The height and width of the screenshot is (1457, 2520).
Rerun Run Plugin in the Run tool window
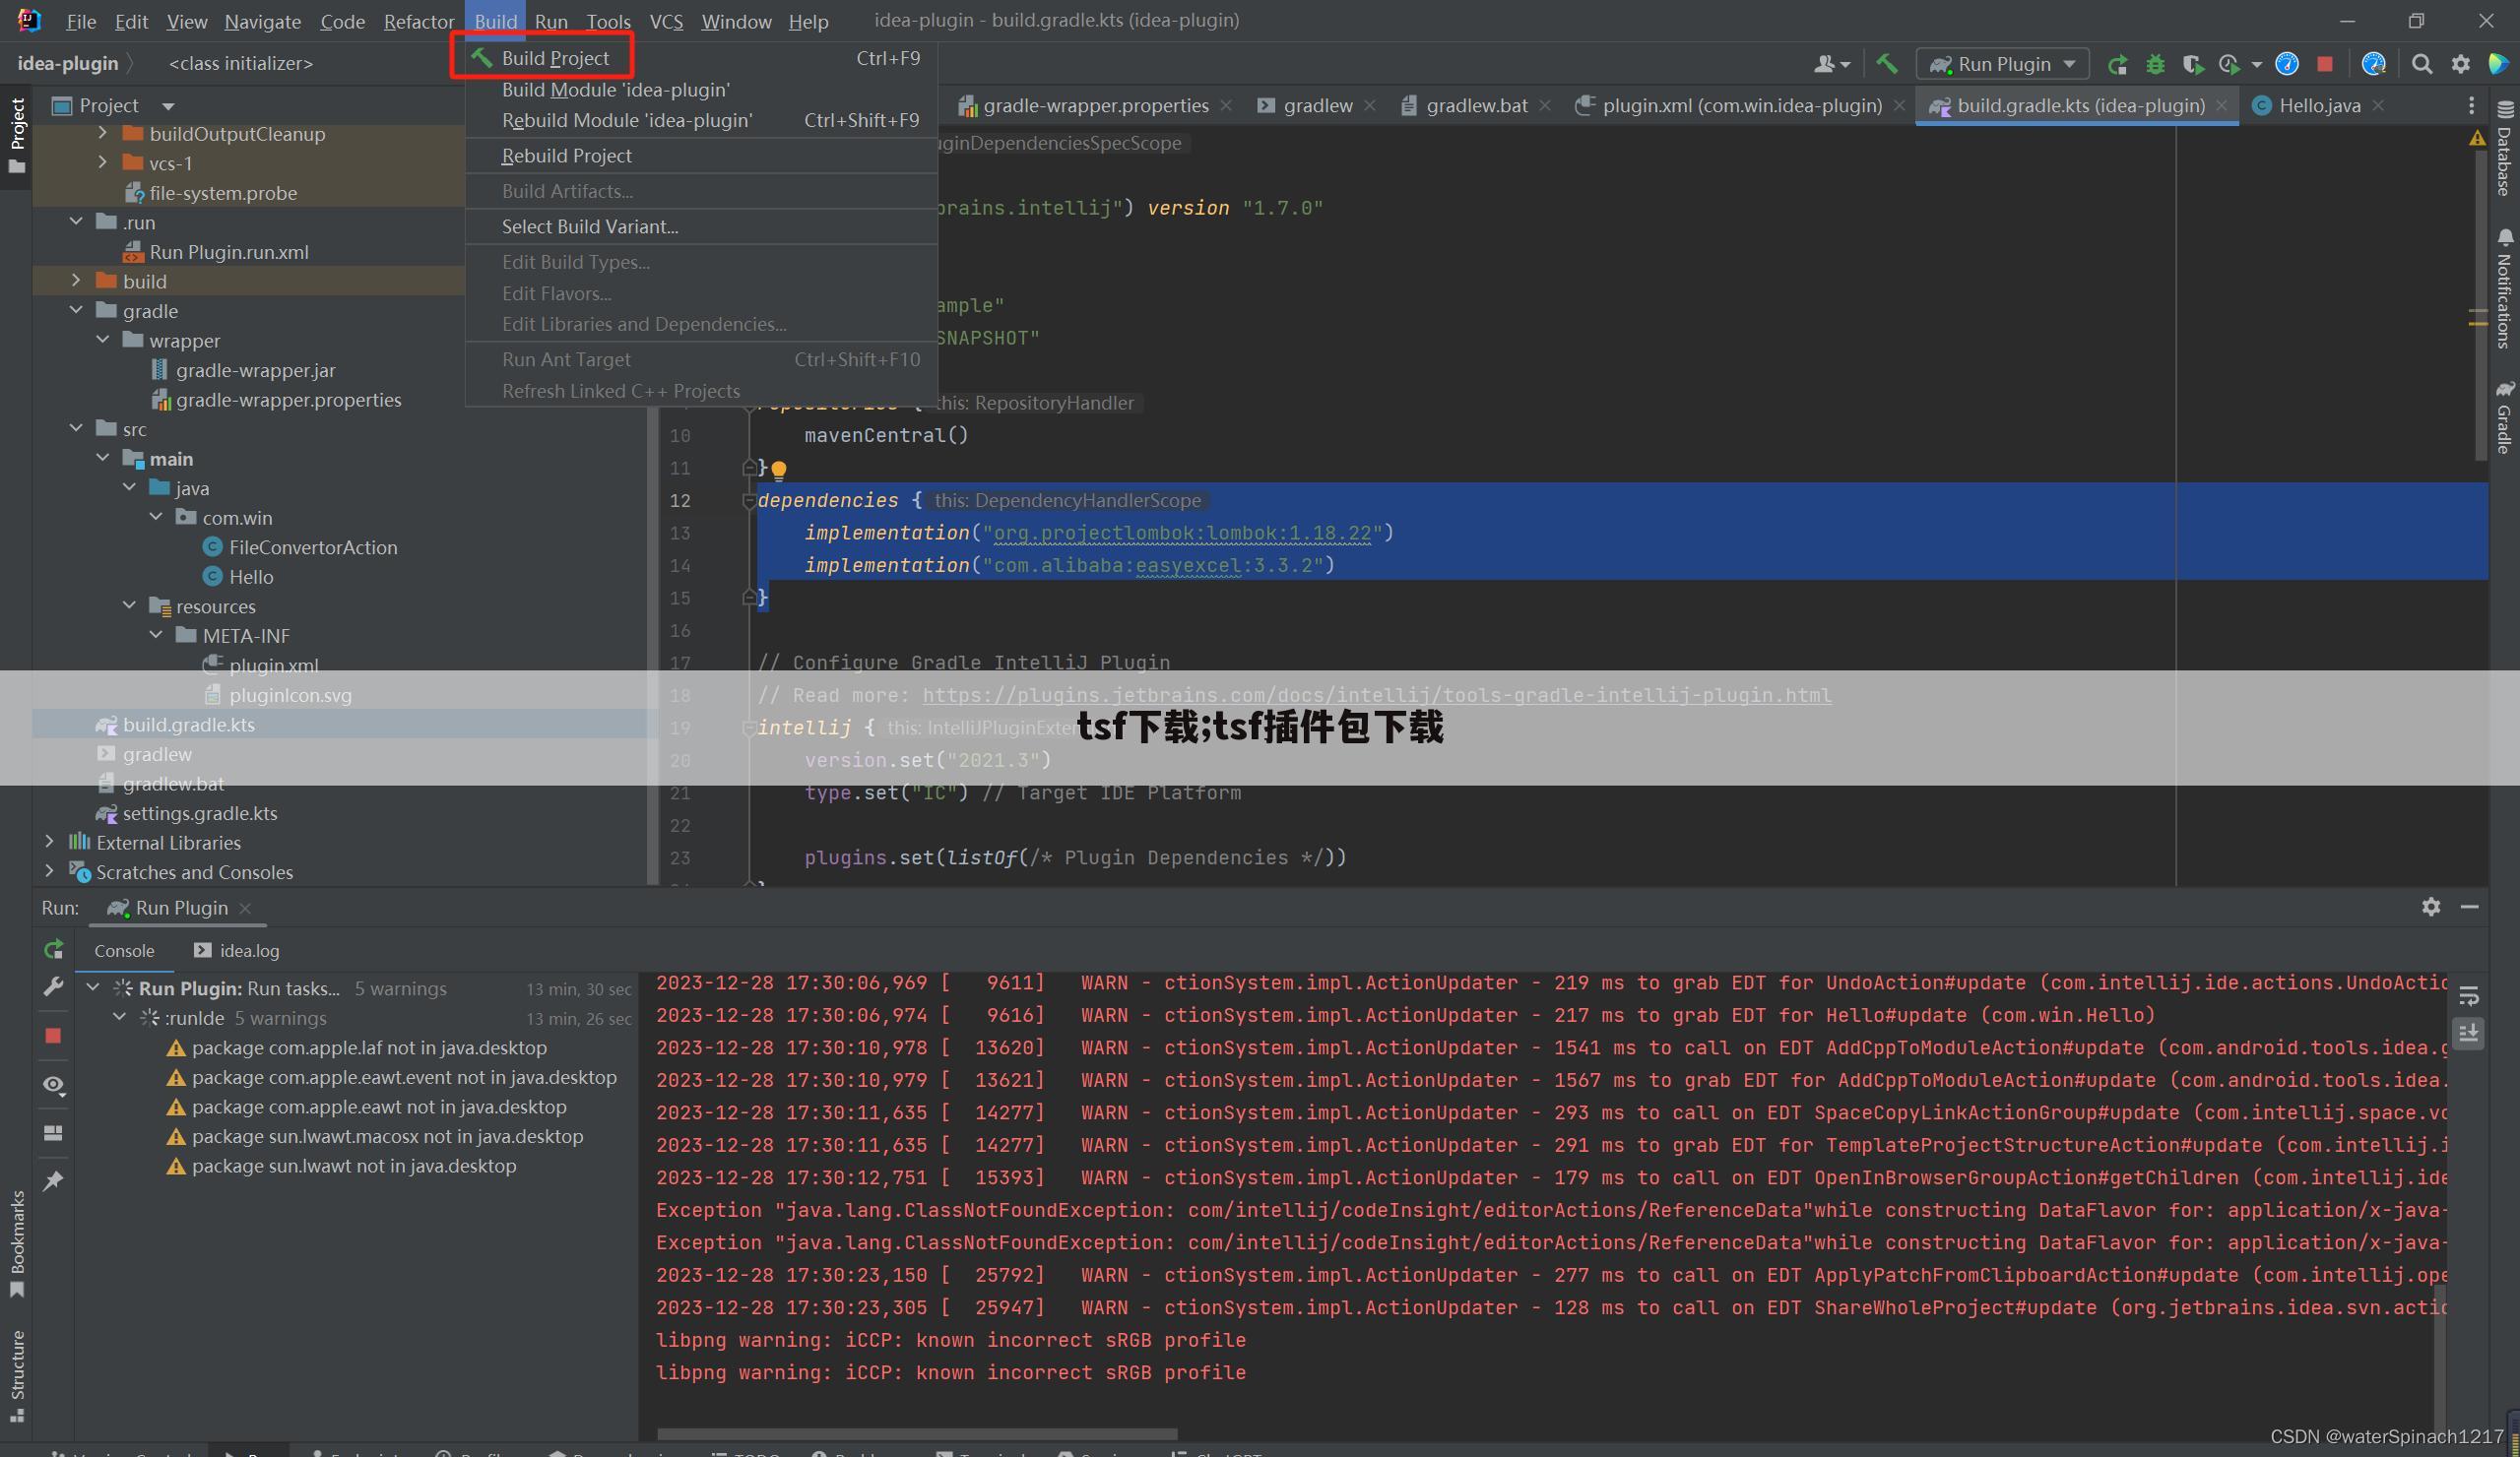tap(54, 948)
